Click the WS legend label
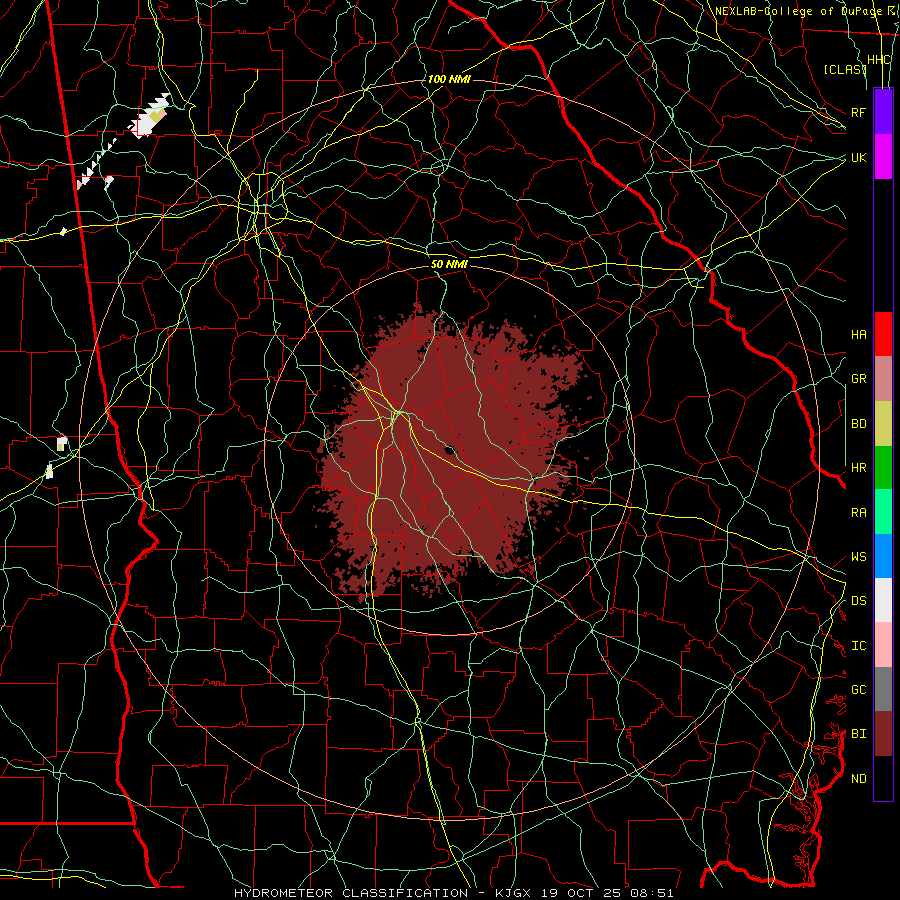 pos(859,557)
